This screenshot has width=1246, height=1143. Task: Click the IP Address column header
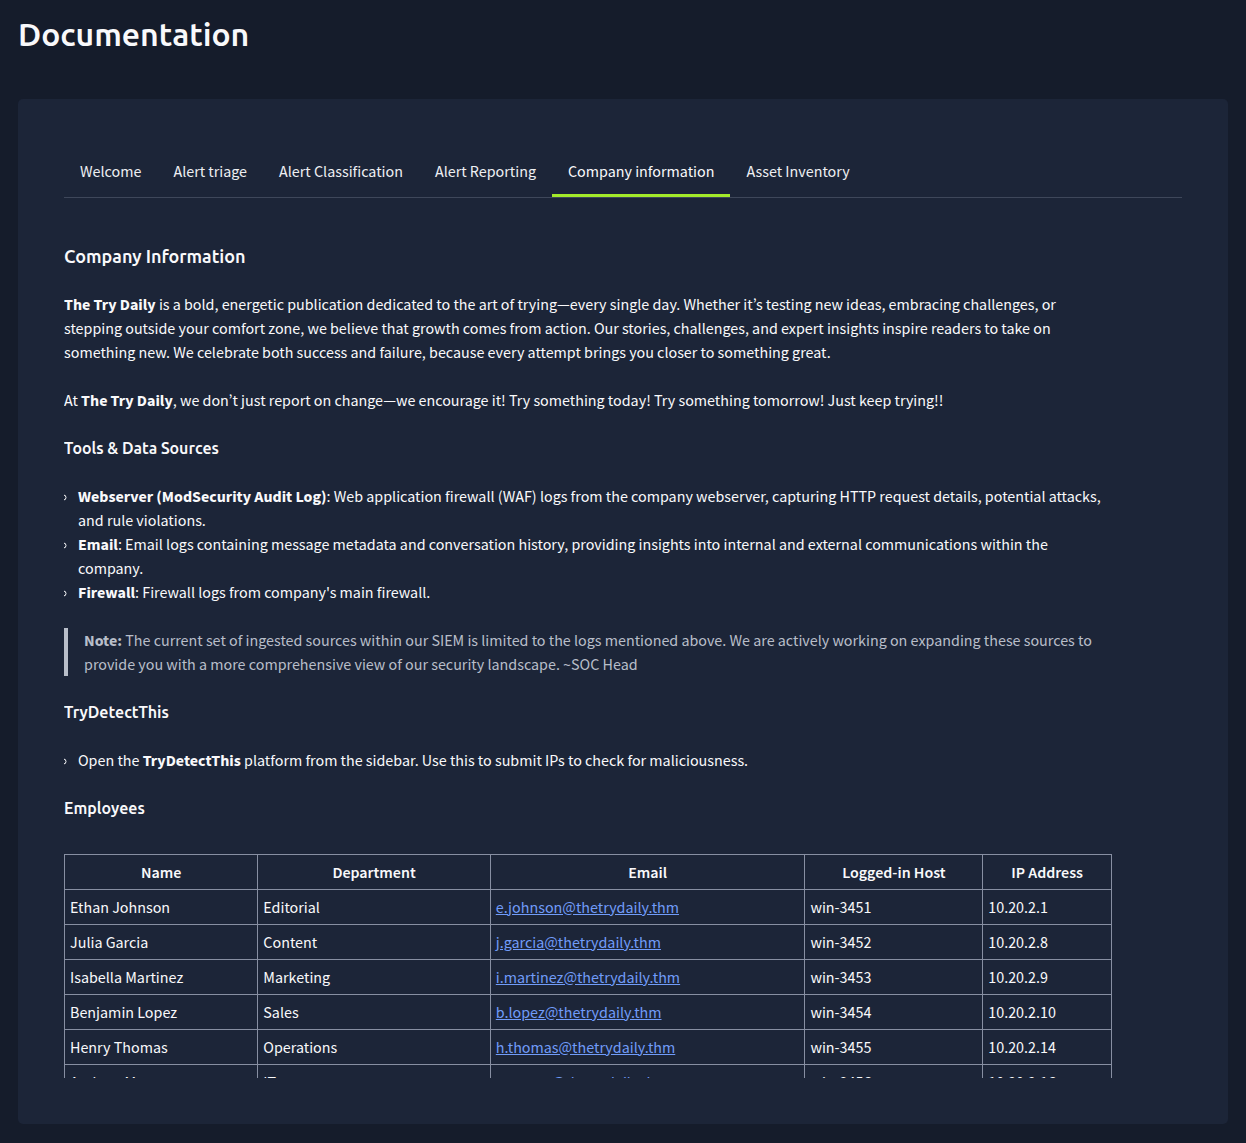1047,873
